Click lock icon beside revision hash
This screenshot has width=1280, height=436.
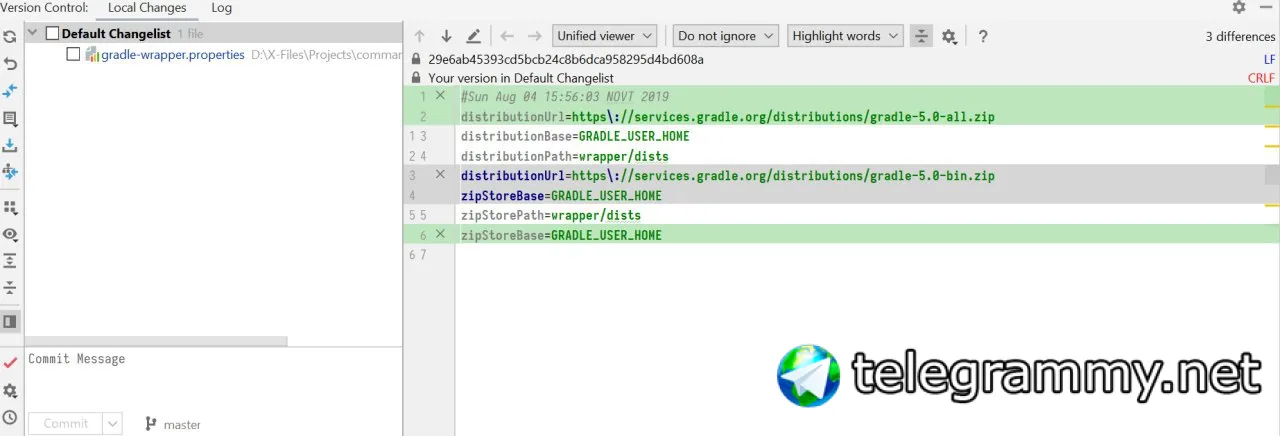coord(417,59)
